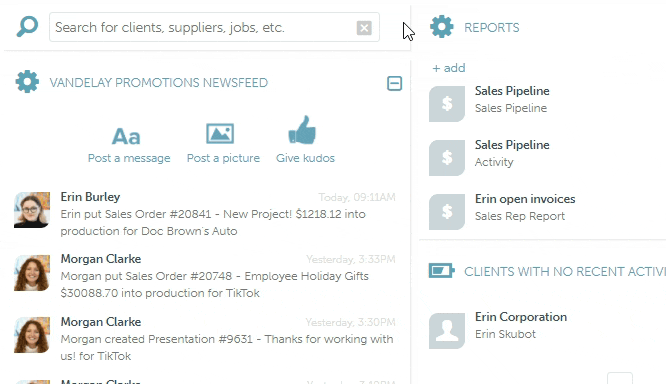The width and height of the screenshot is (666, 384).
Task: Click Morgan Clarke's avatar on the Presentation #9631 post
Action: click(32, 335)
